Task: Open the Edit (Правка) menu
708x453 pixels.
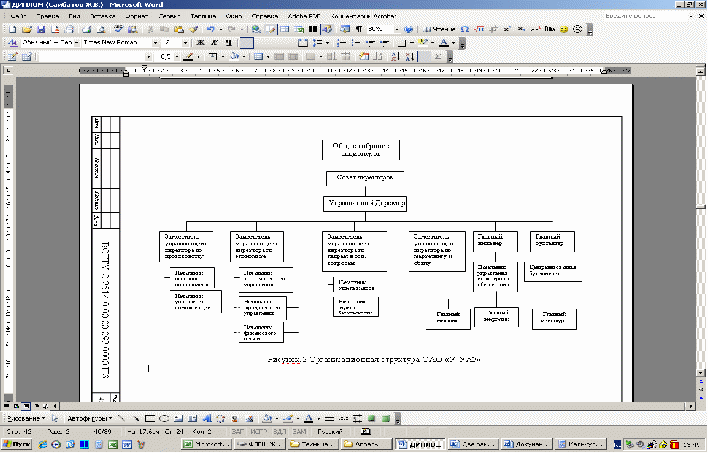Action: [x=48, y=16]
